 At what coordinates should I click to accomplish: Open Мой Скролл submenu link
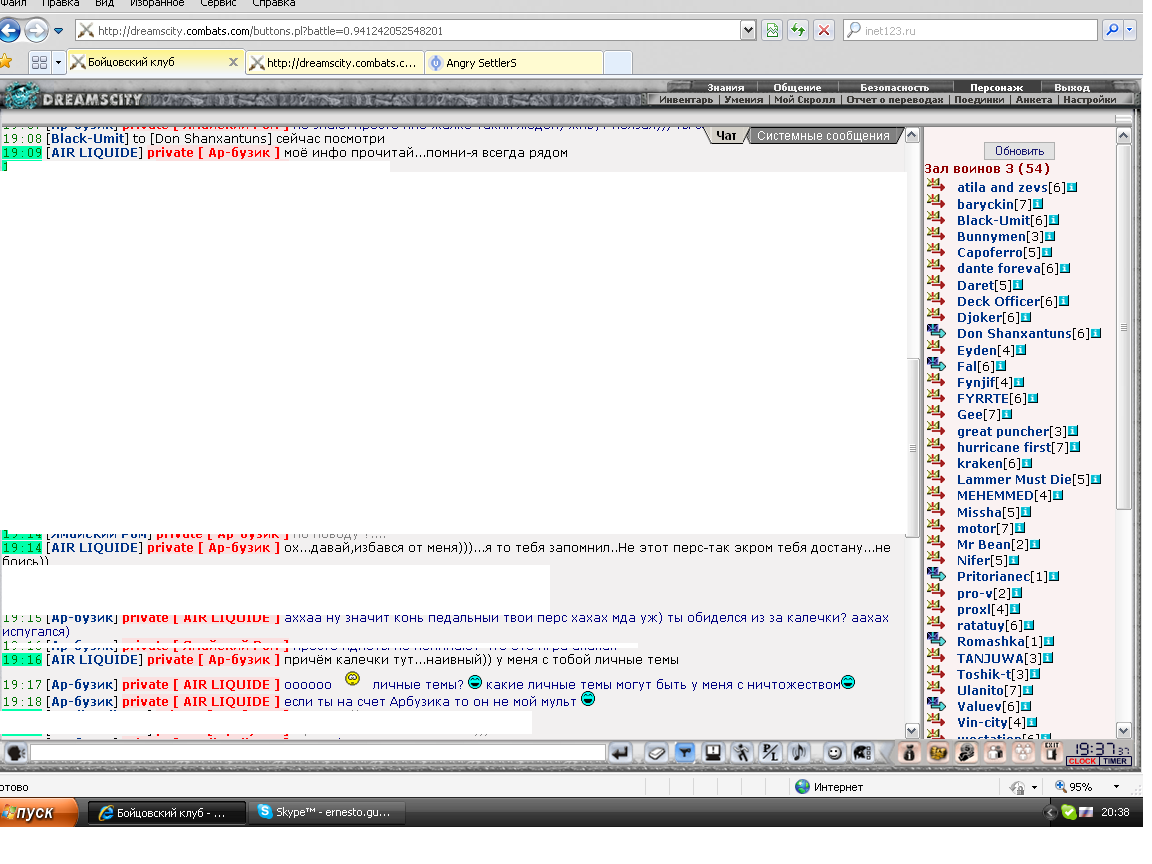point(804,100)
